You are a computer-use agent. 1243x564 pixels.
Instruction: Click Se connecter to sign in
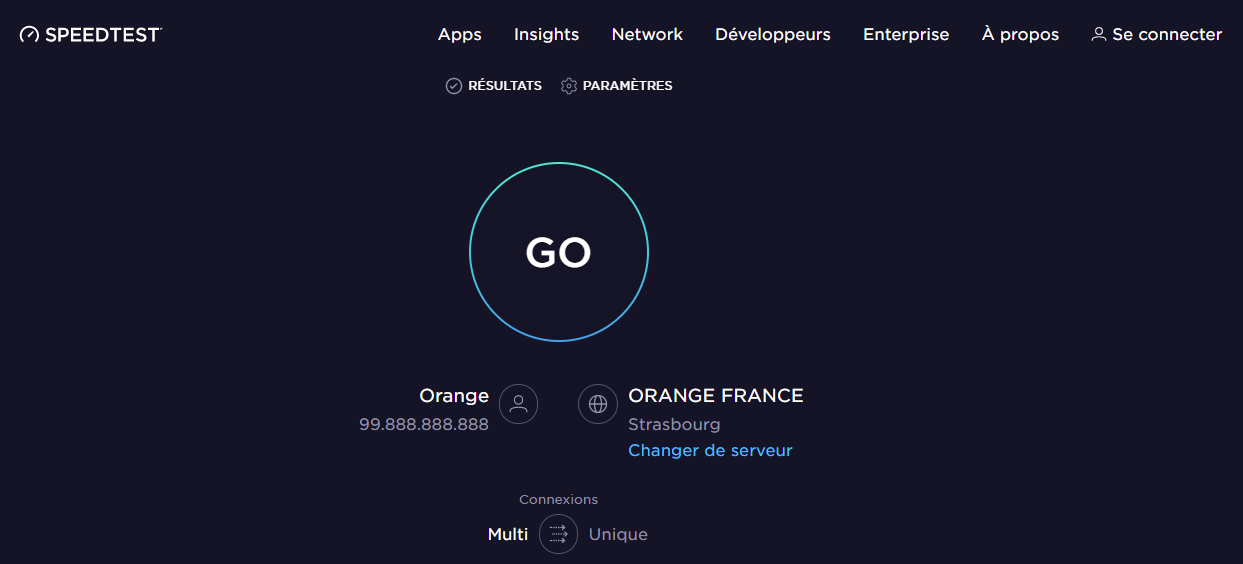click(x=1167, y=34)
